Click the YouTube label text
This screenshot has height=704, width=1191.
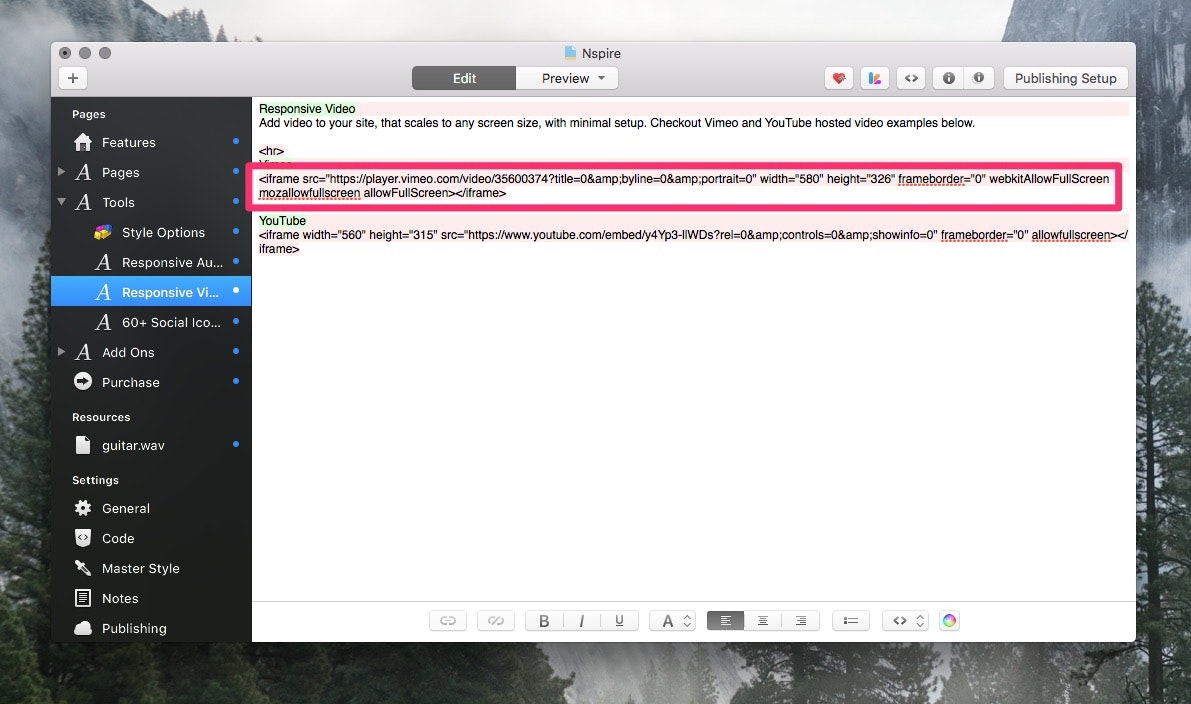point(283,220)
